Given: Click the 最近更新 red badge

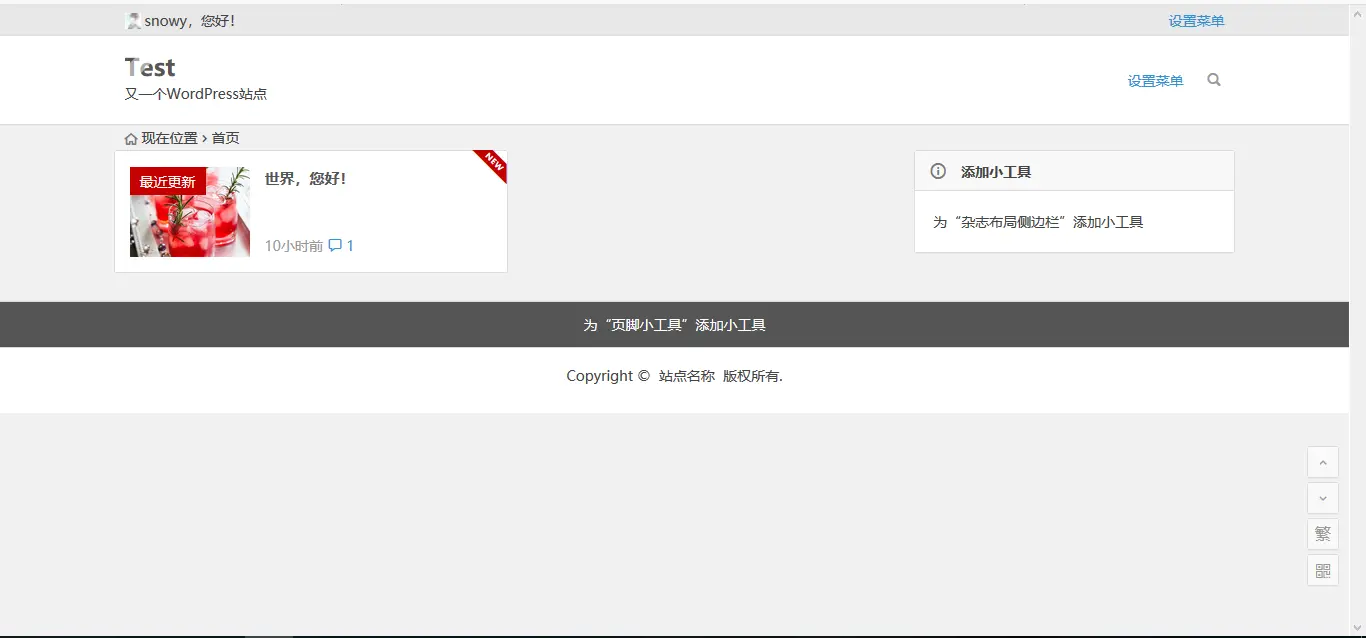Looking at the screenshot, I should 167,181.
